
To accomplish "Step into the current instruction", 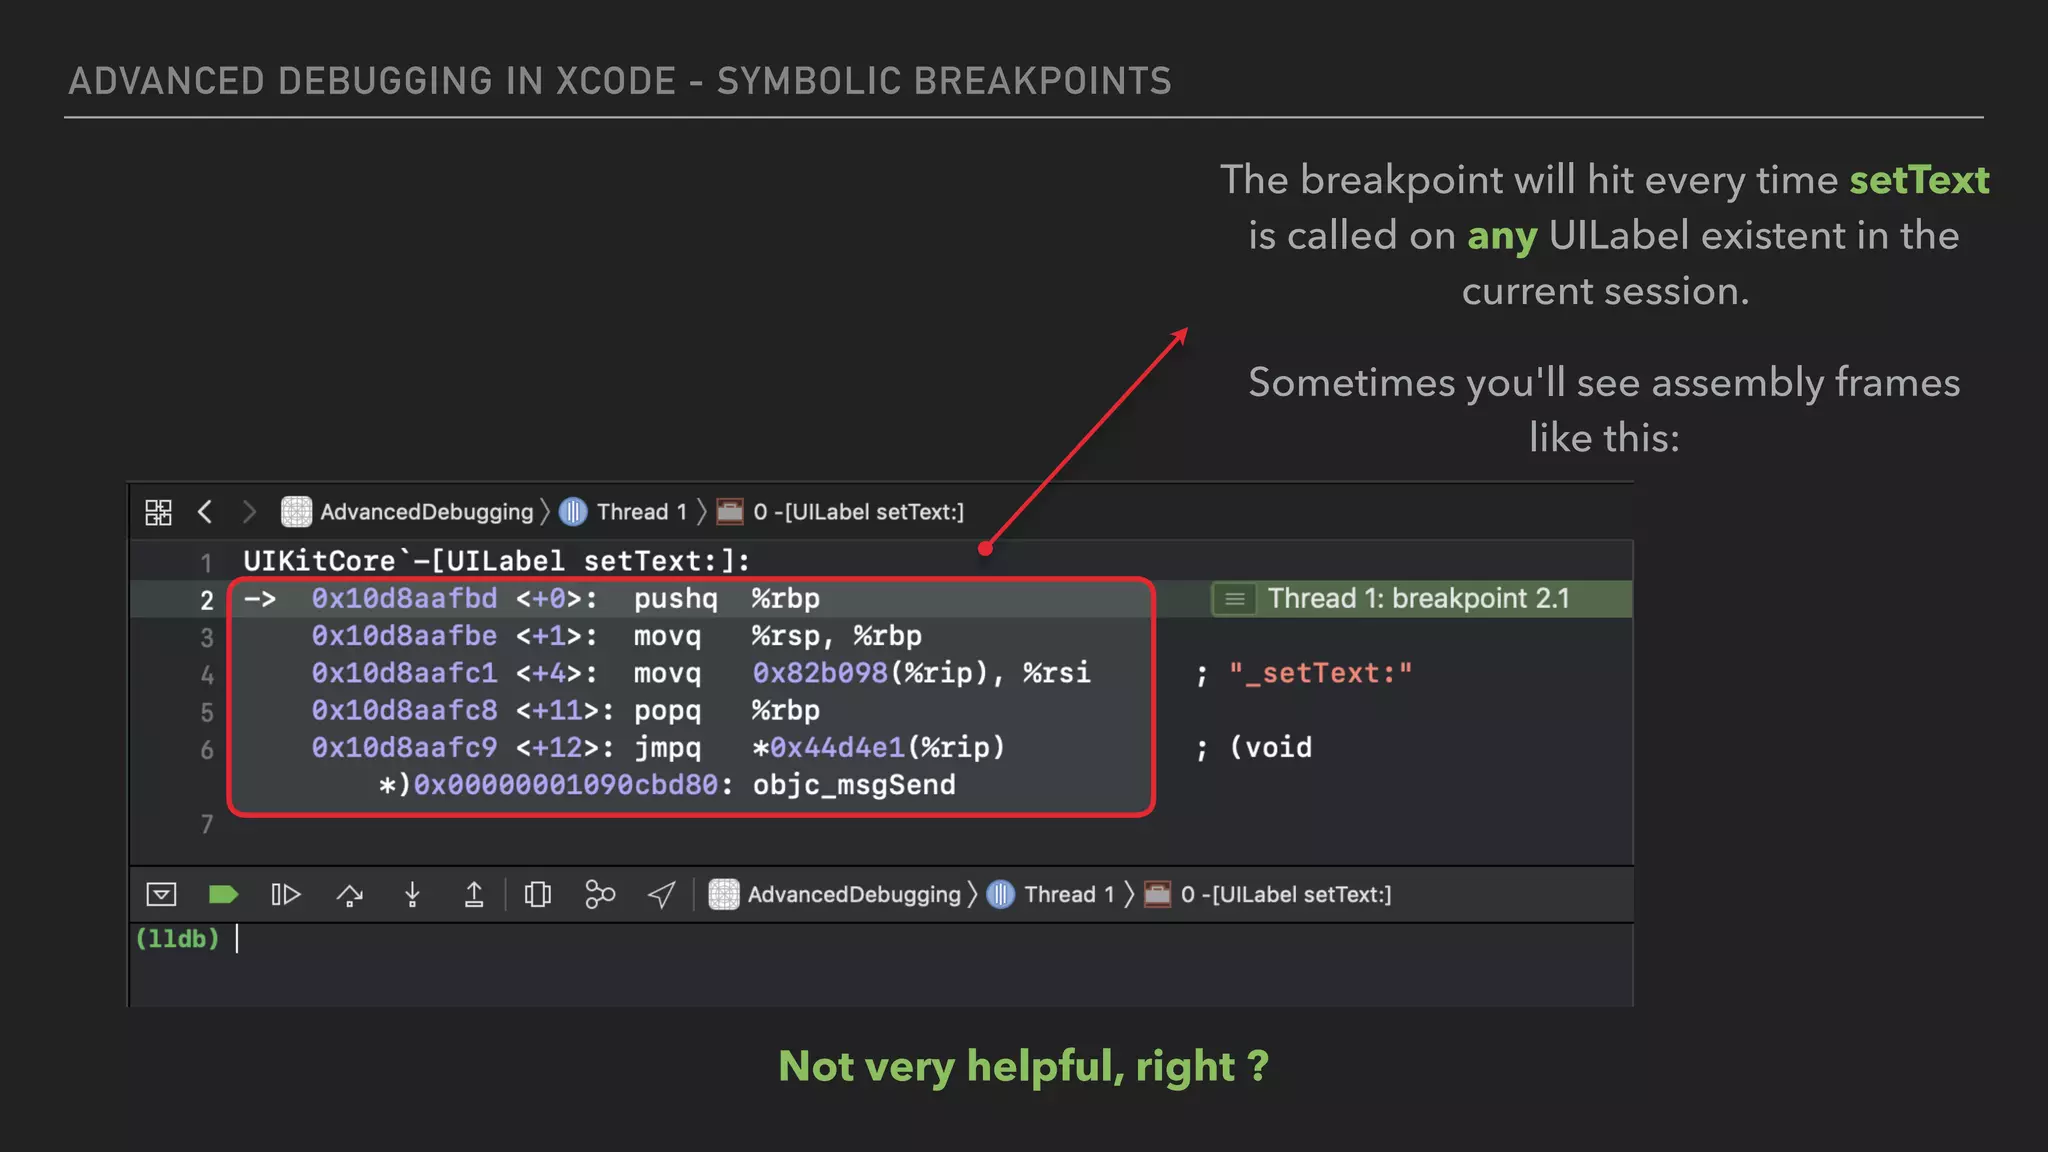I will pos(412,894).
